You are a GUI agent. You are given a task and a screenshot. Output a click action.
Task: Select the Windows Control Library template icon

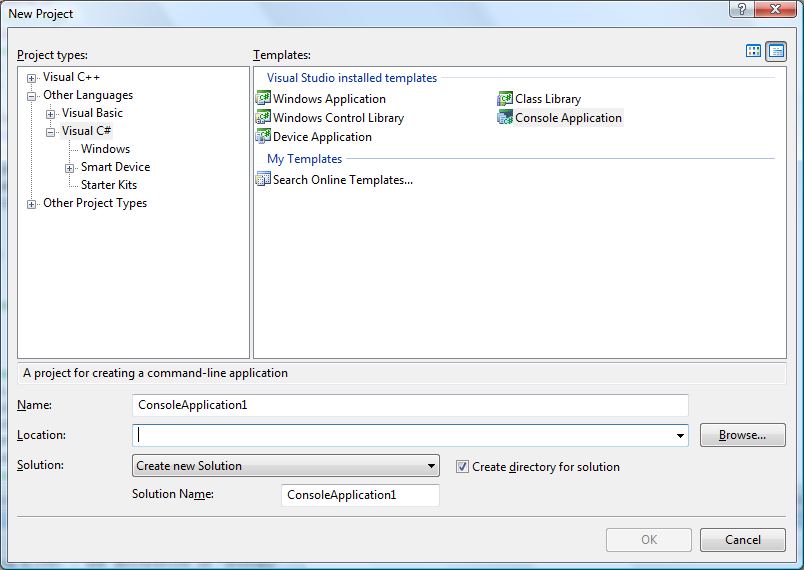tap(263, 117)
